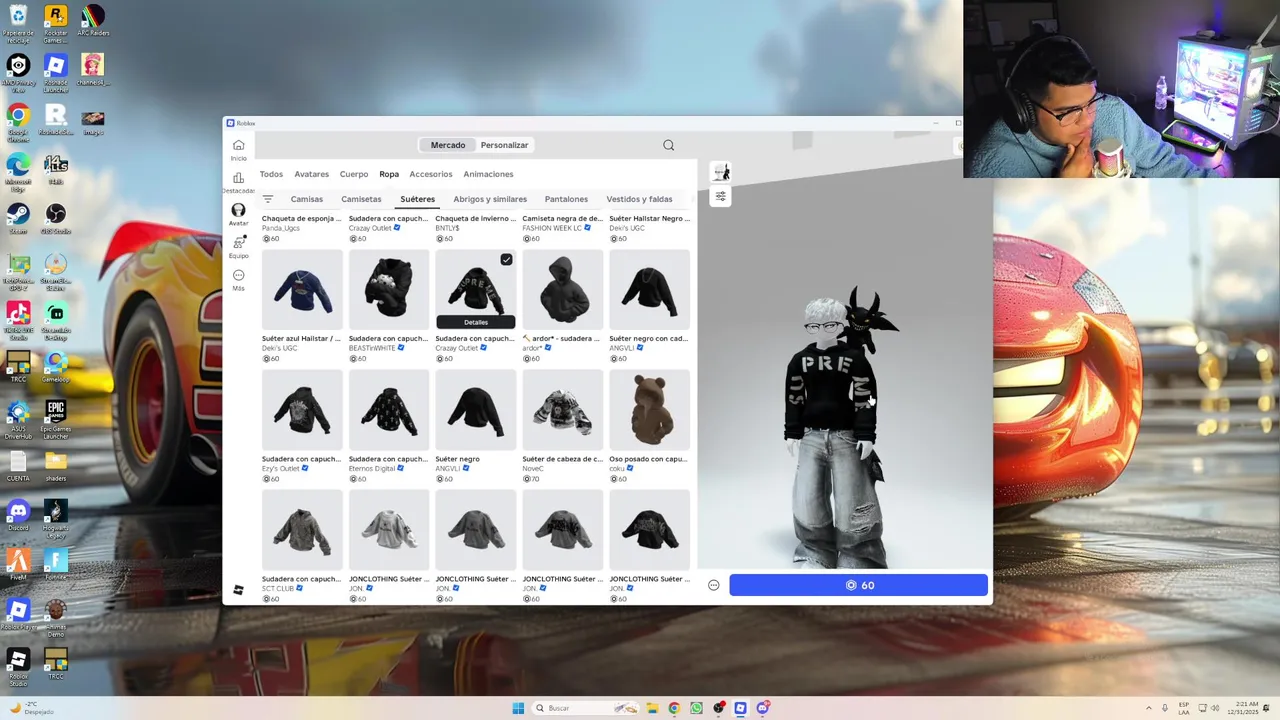Screen dimensions: 1280x720
Task: Select the Suéter azul Hailstar thumbnail
Action: (302, 289)
